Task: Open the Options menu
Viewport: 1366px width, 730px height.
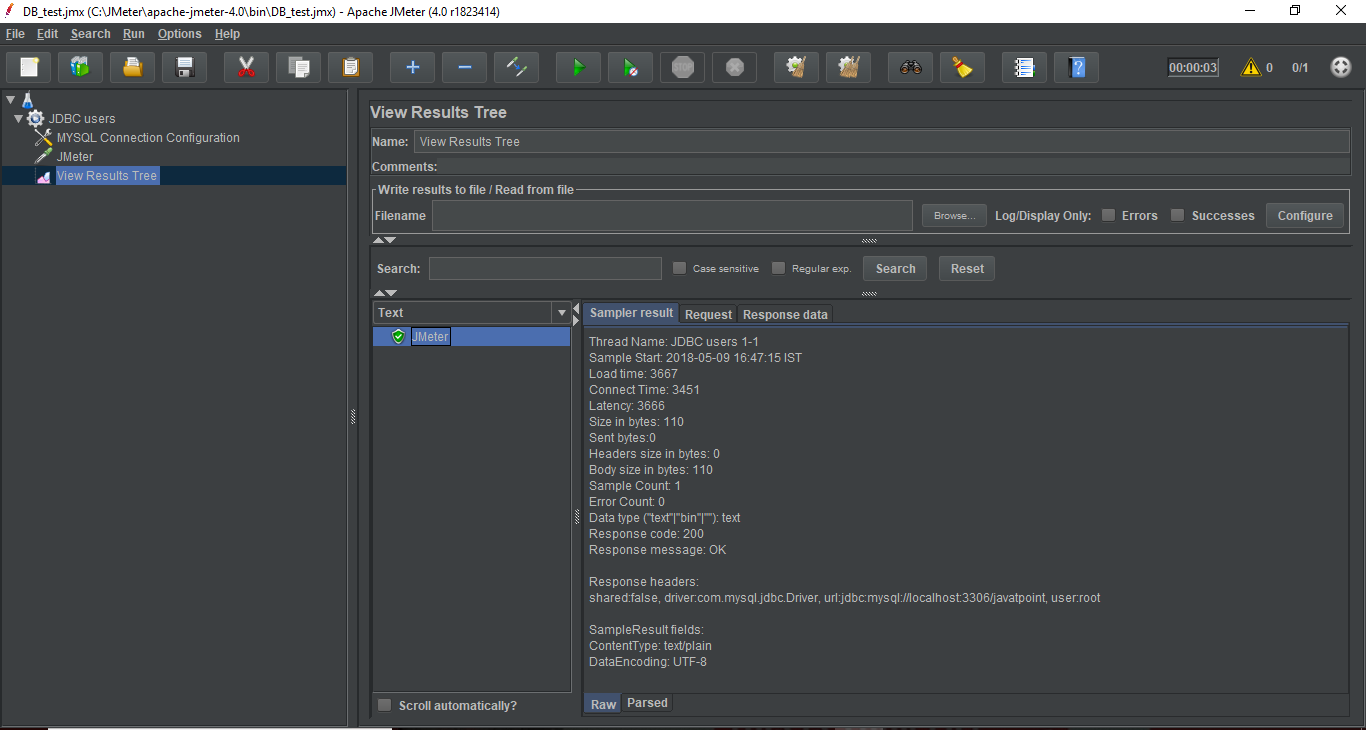Action: 180,34
